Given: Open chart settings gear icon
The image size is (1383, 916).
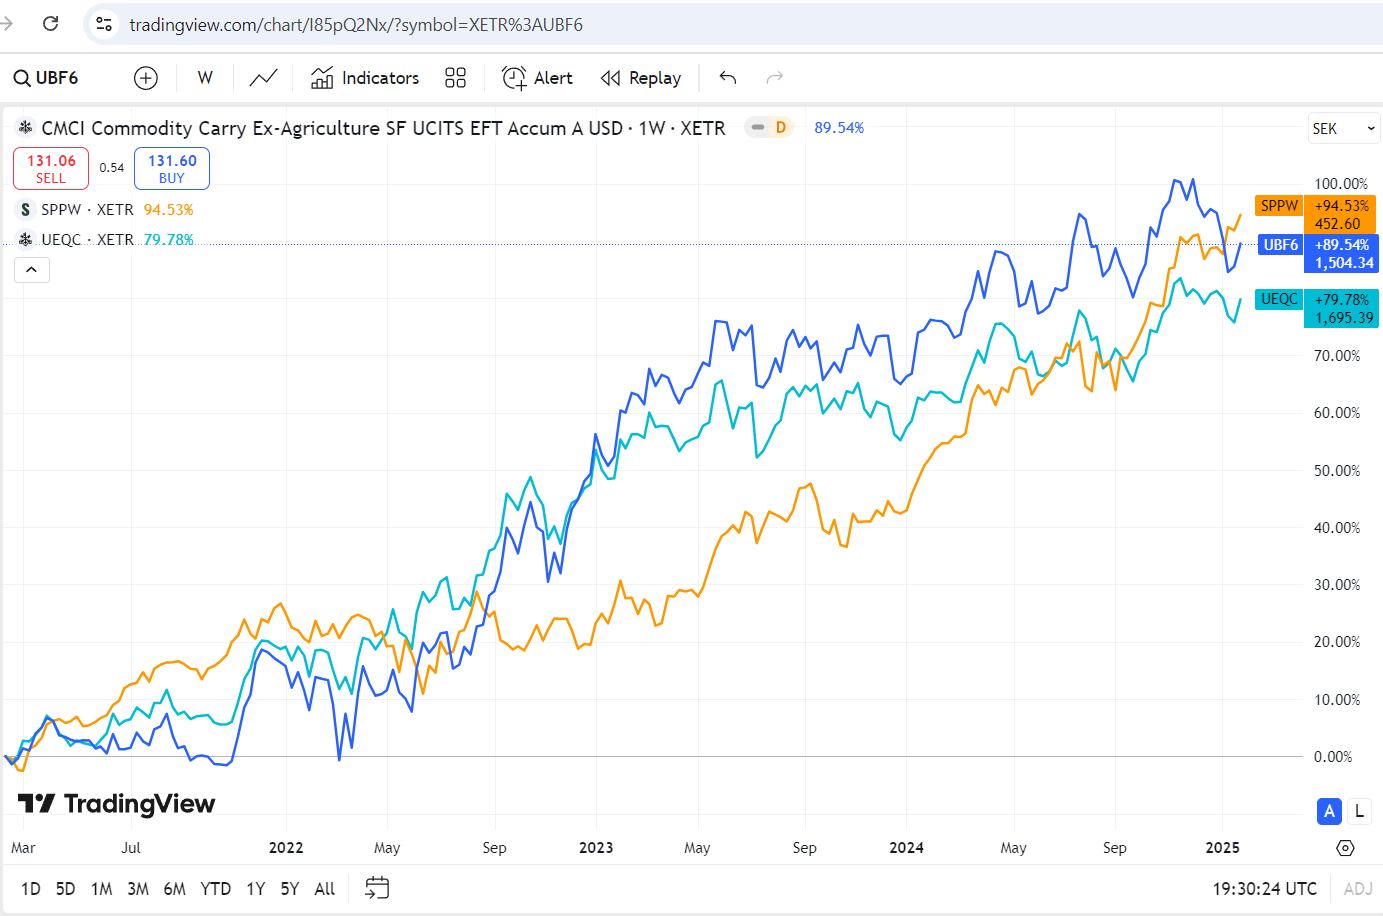Looking at the screenshot, I should point(1345,848).
